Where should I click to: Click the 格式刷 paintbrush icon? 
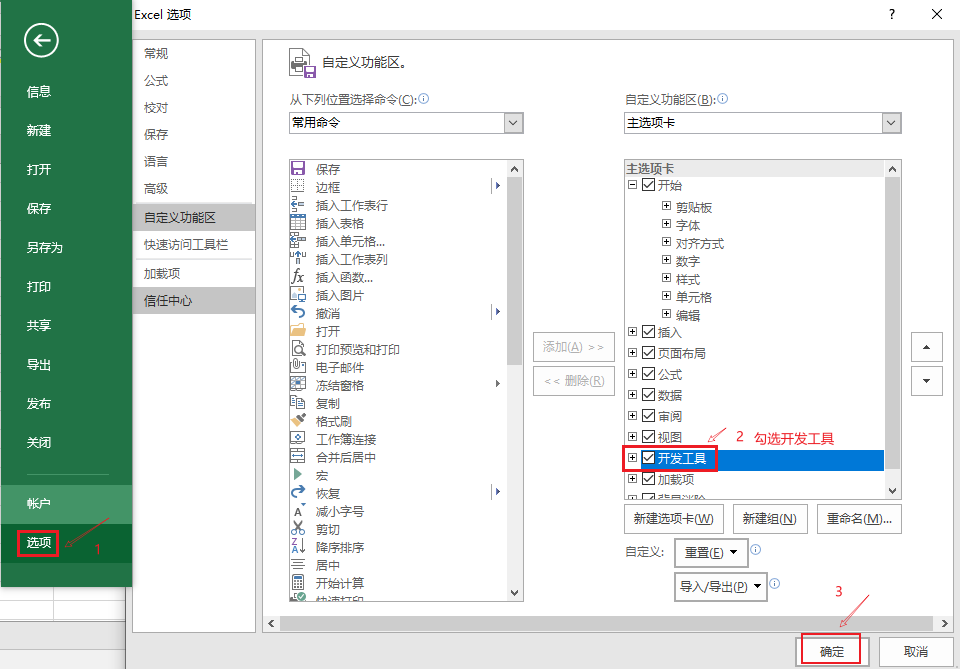(298, 420)
